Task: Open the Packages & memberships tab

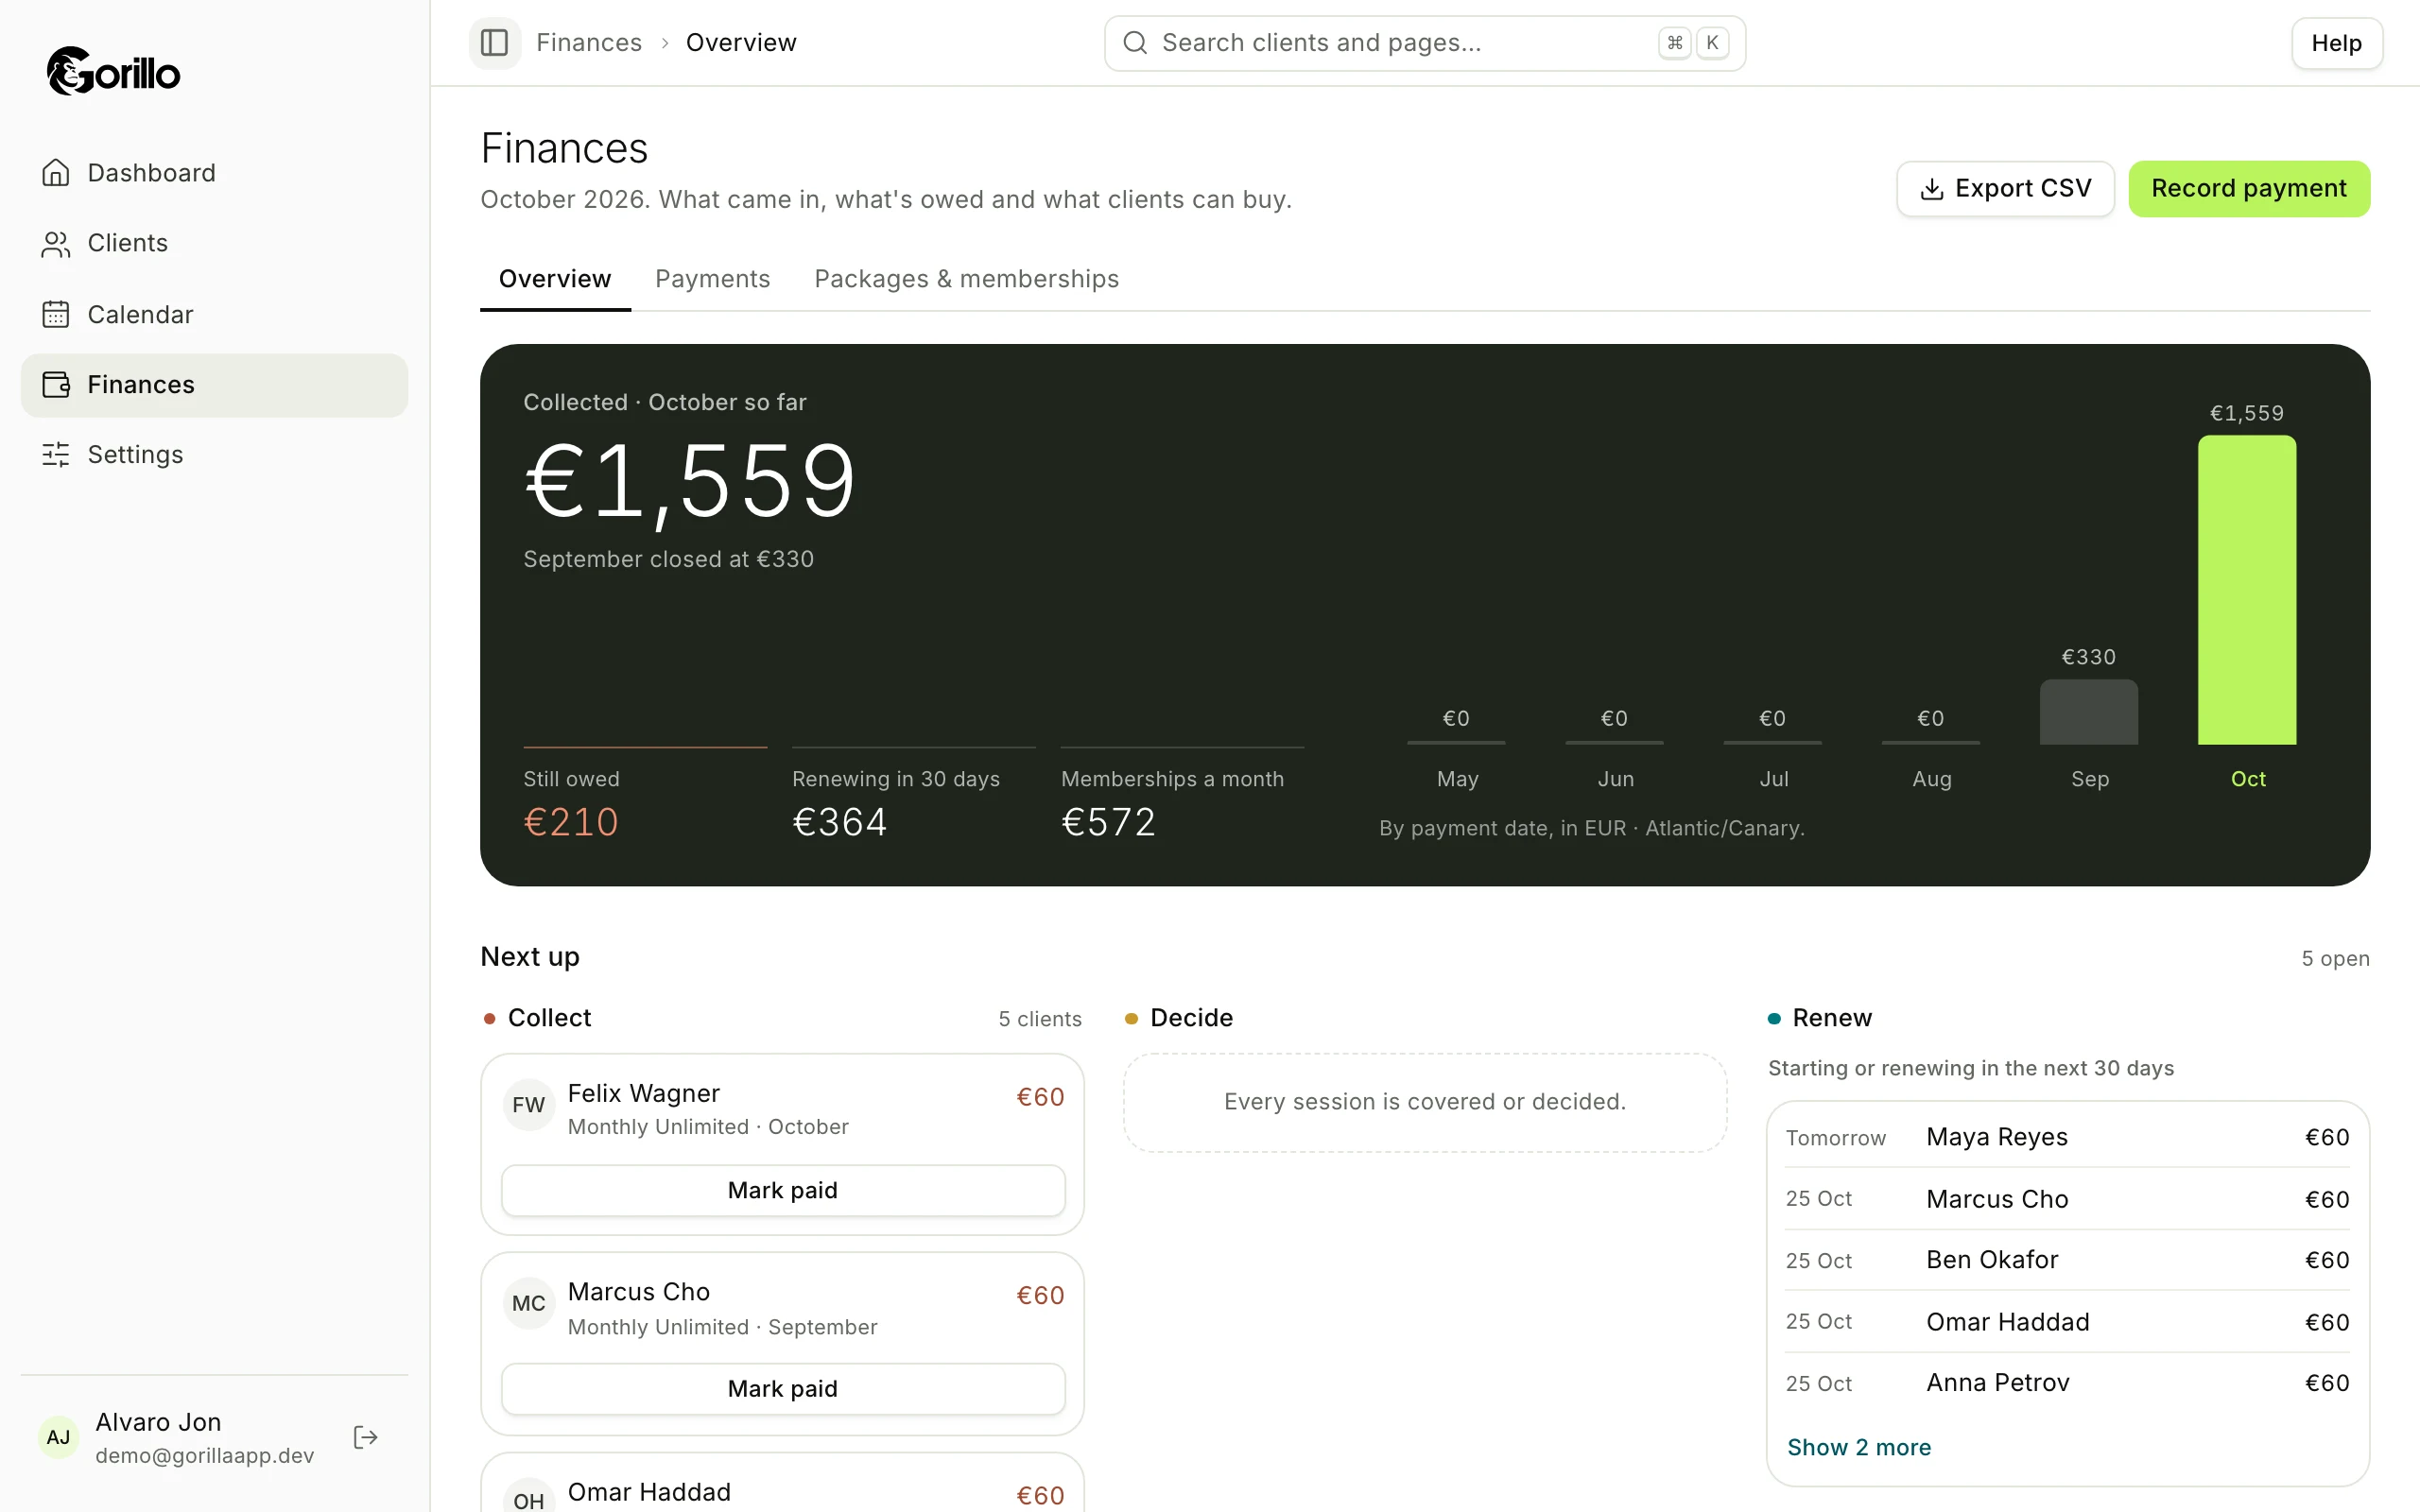Action: point(966,279)
